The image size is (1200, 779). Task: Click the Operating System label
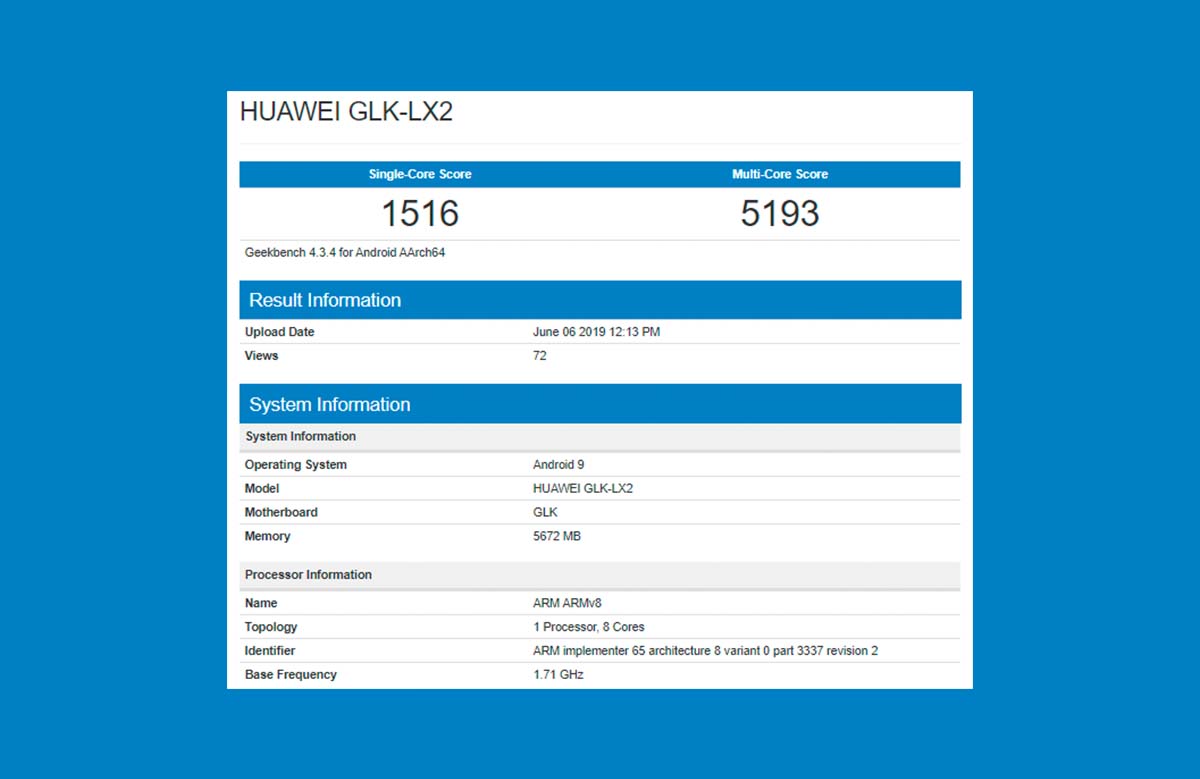pyautogui.click(x=296, y=465)
